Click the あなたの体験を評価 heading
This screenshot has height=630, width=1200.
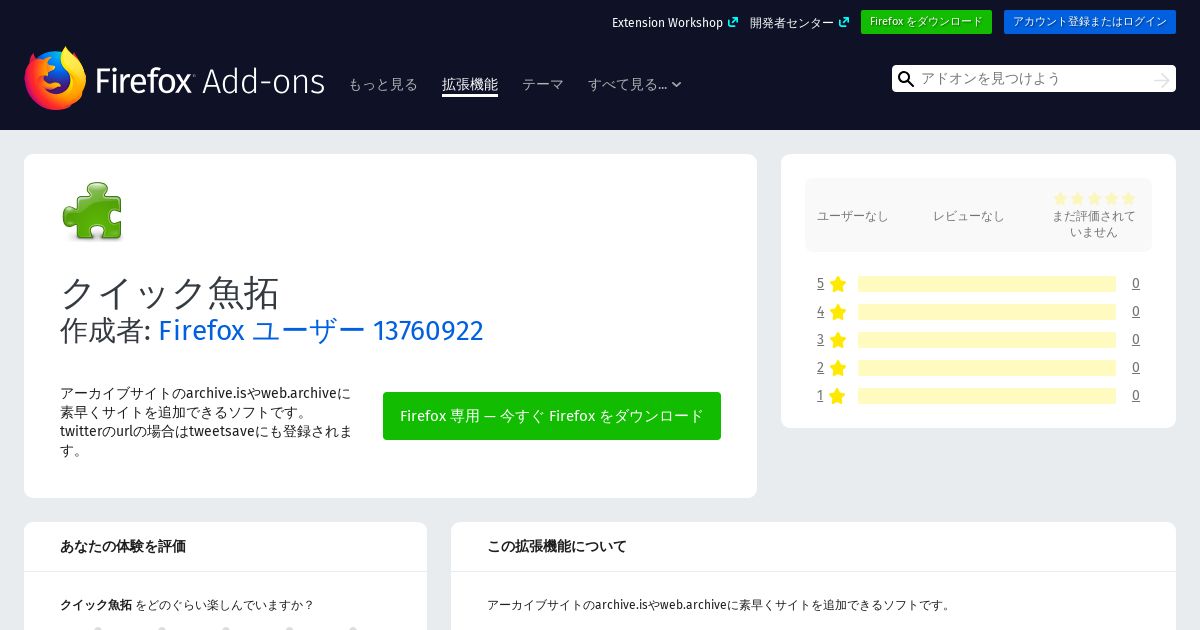(x=123, y=546)
